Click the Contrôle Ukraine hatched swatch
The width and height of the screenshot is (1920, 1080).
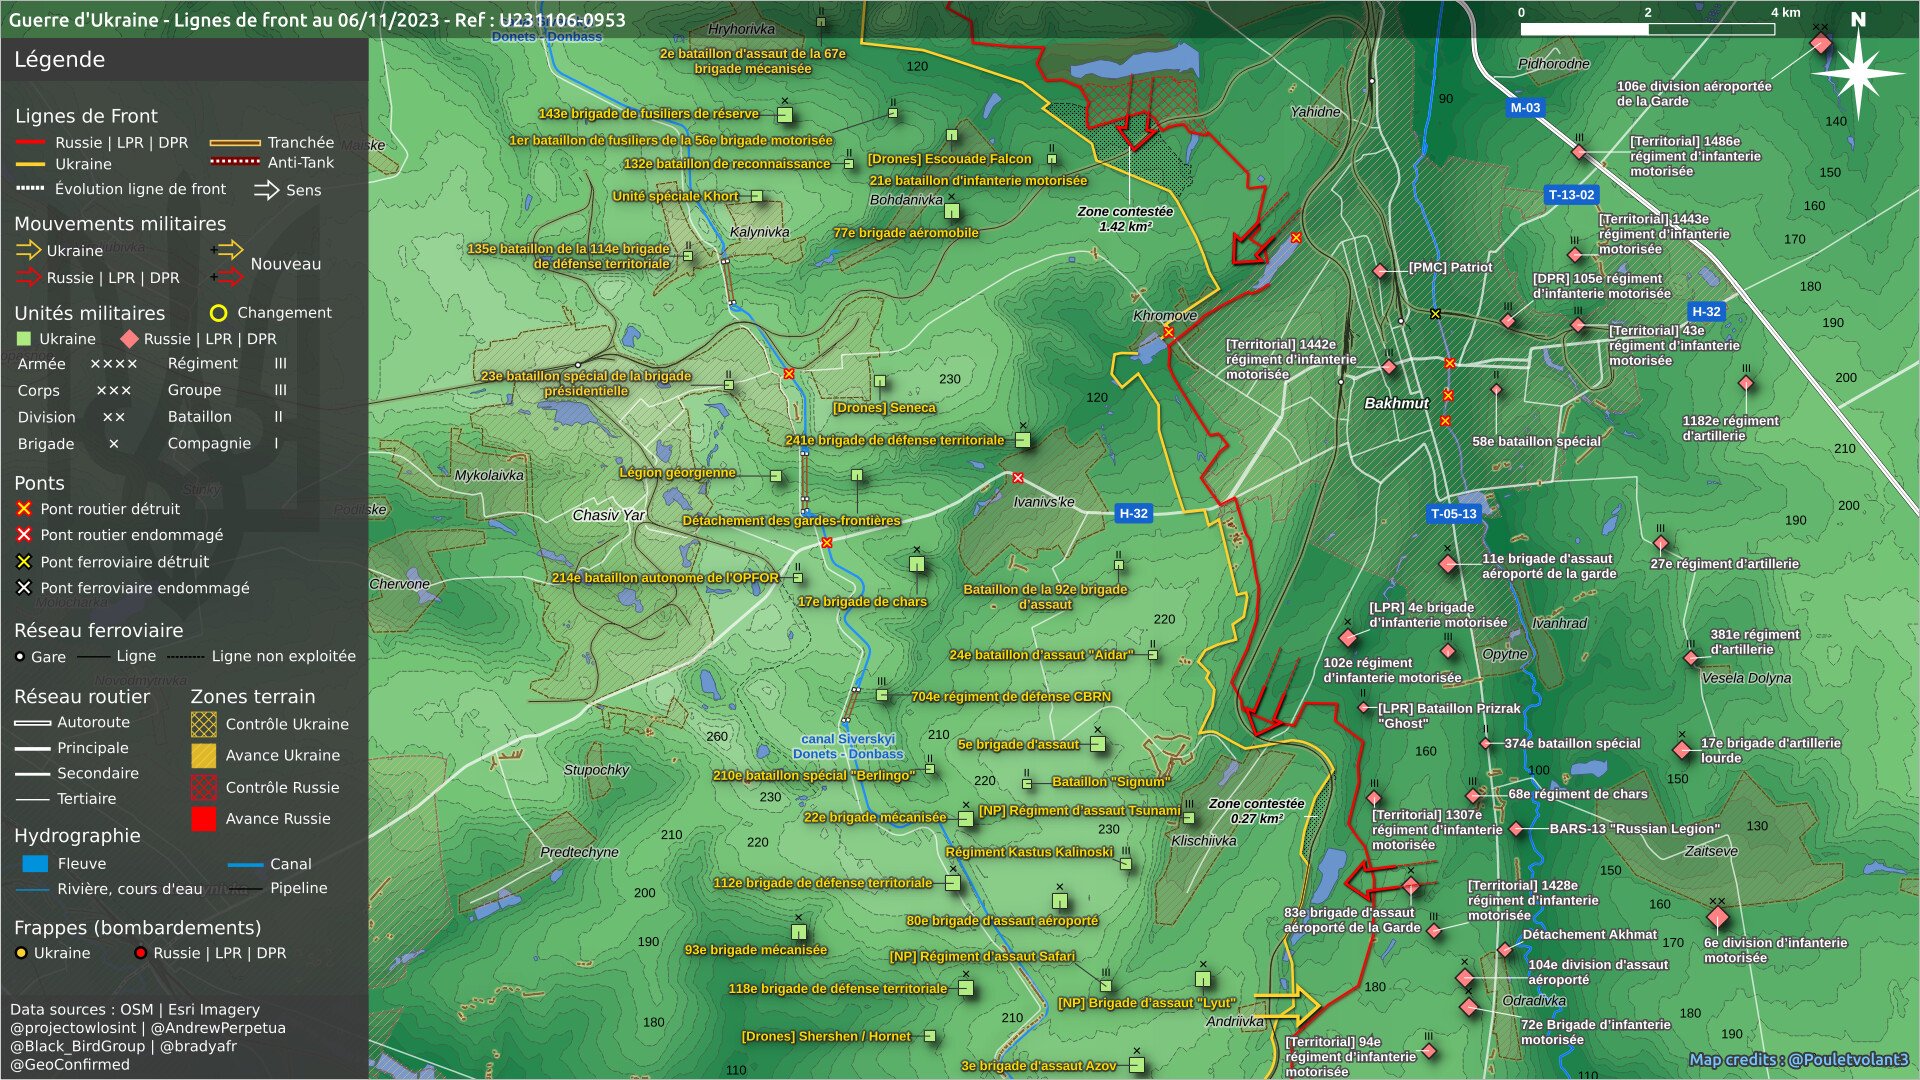tap(204, 724)
